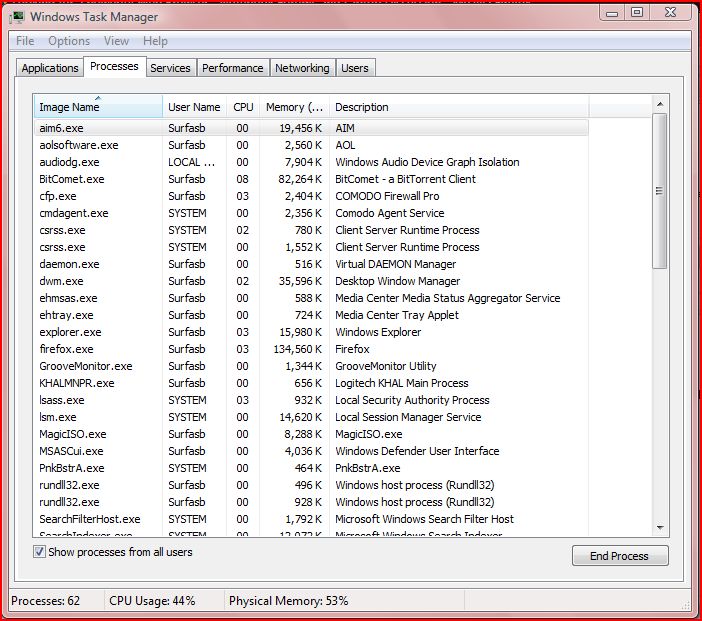Screen dimensions: 702x621
Task: Click the Virtual DAEMON Manager description
Action: coord(396,264)
